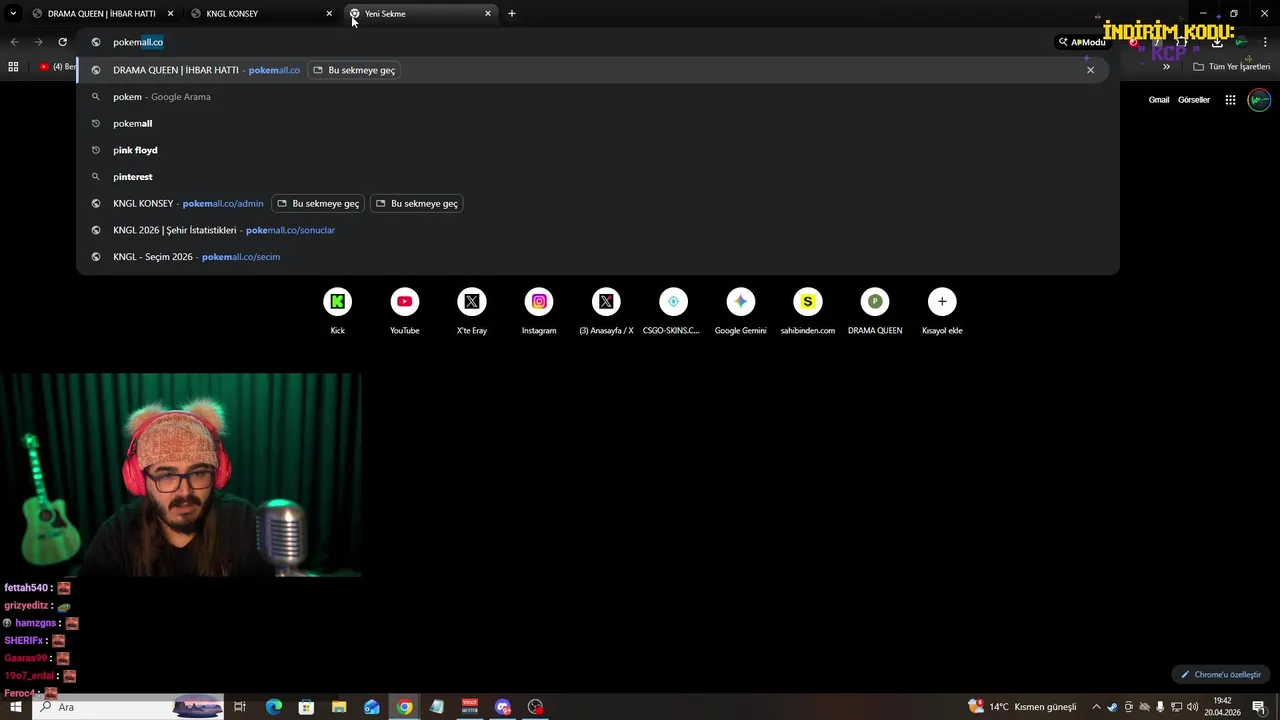
Task: Click the AI Modu button
Action: click(1082, 42)
